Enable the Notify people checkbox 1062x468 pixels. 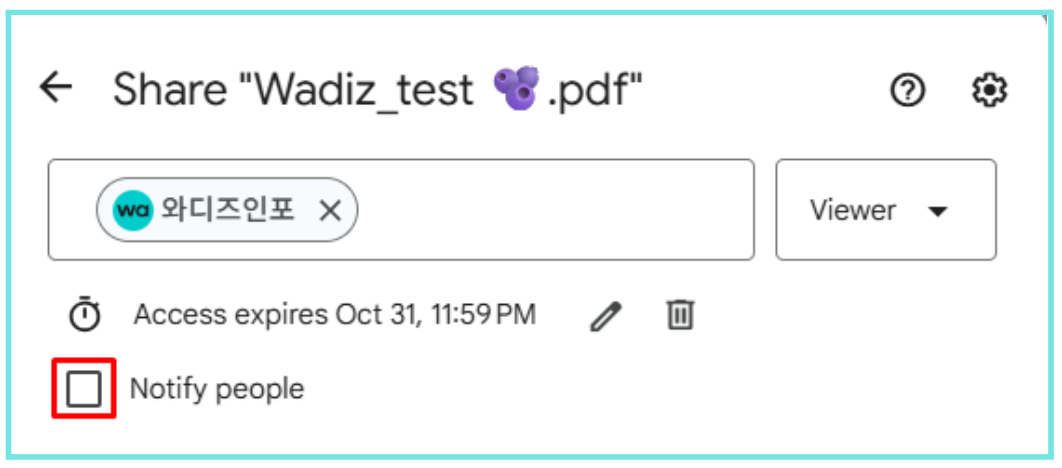tap(84, 389)
